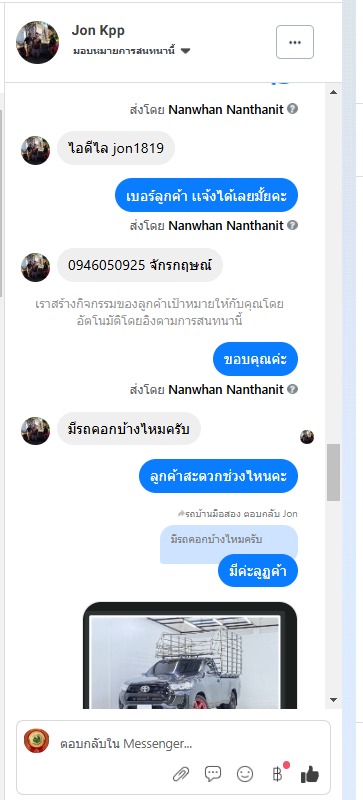Open Jon Kpp profile picture in header
This screenshot has height=800, width=363.
[37, 42]
